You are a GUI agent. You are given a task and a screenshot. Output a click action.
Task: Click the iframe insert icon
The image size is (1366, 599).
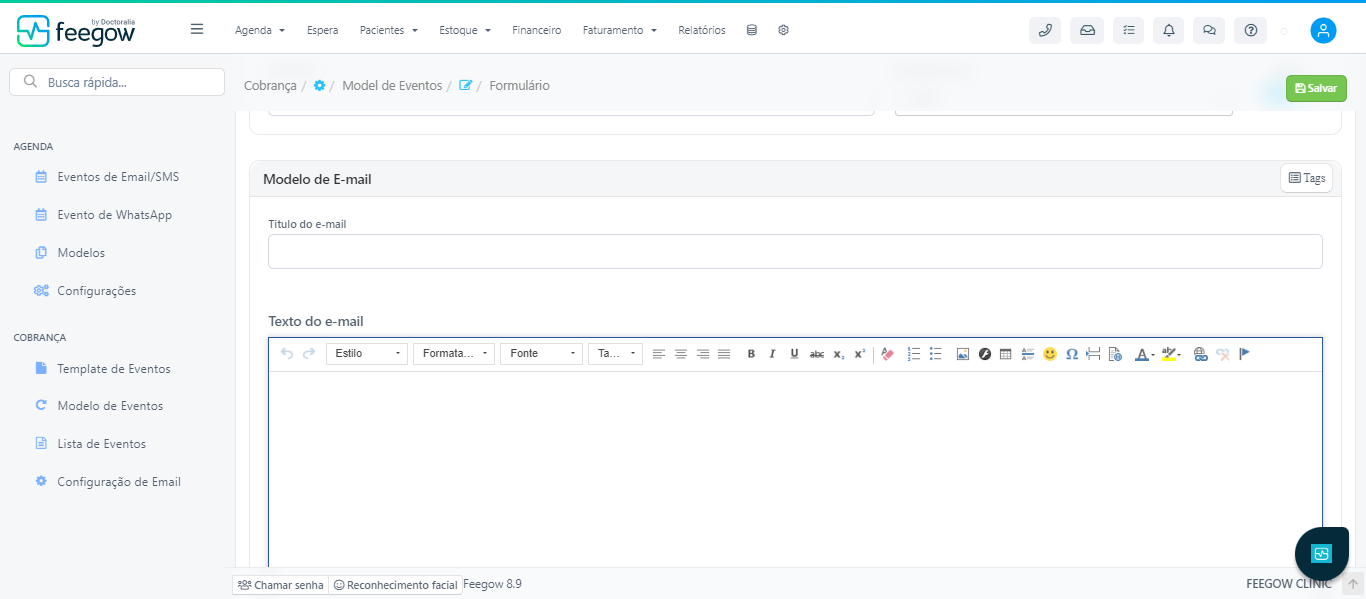click(x=1115, y=354)
